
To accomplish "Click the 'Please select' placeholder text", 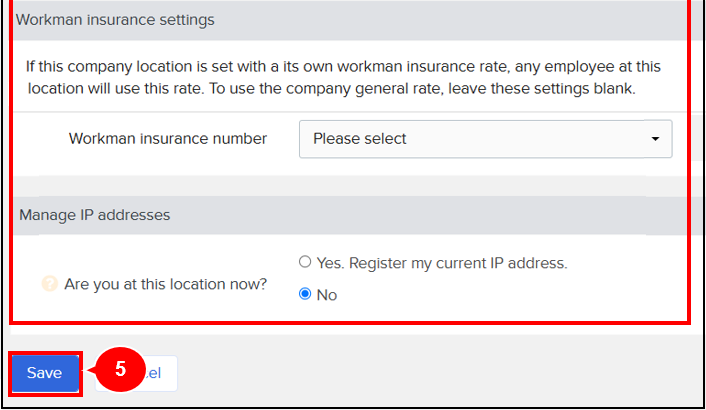I will (360, 139).
